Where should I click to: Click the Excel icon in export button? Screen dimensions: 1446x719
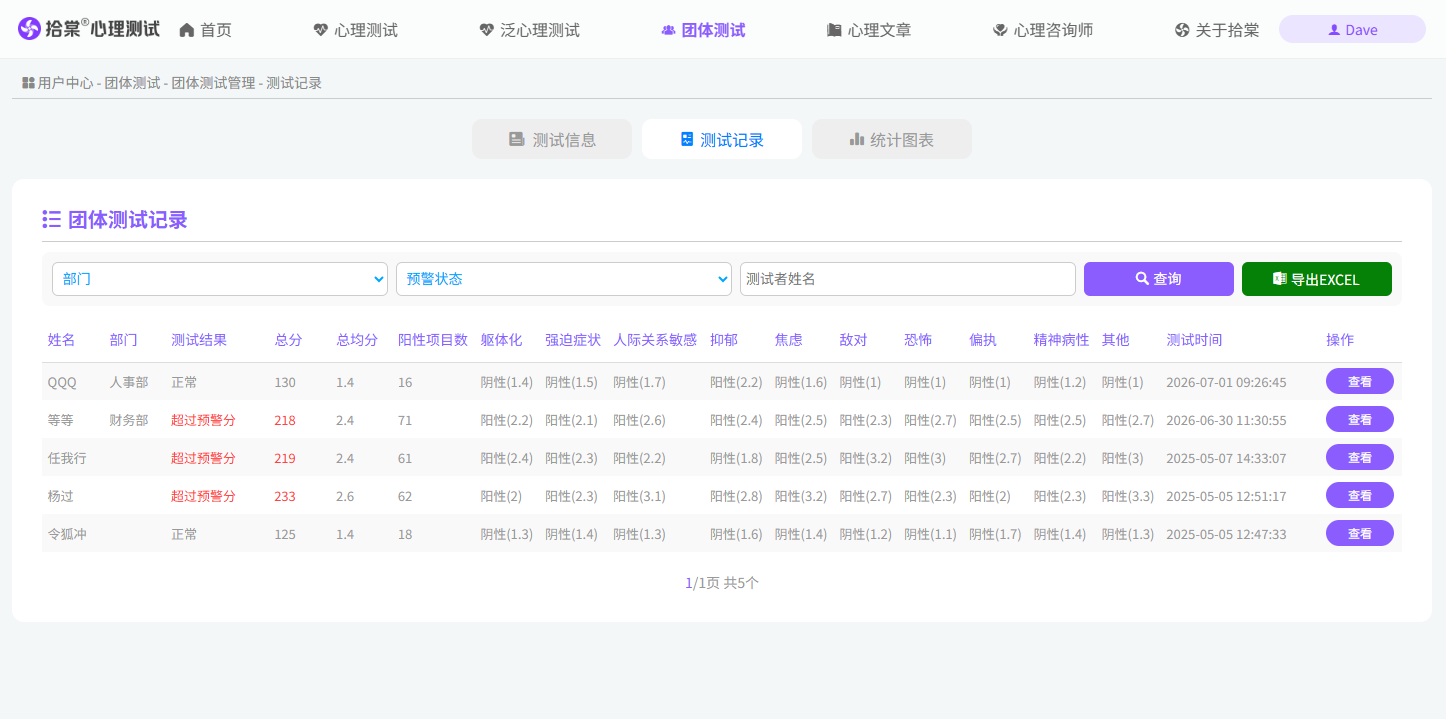coord(1279,279)
